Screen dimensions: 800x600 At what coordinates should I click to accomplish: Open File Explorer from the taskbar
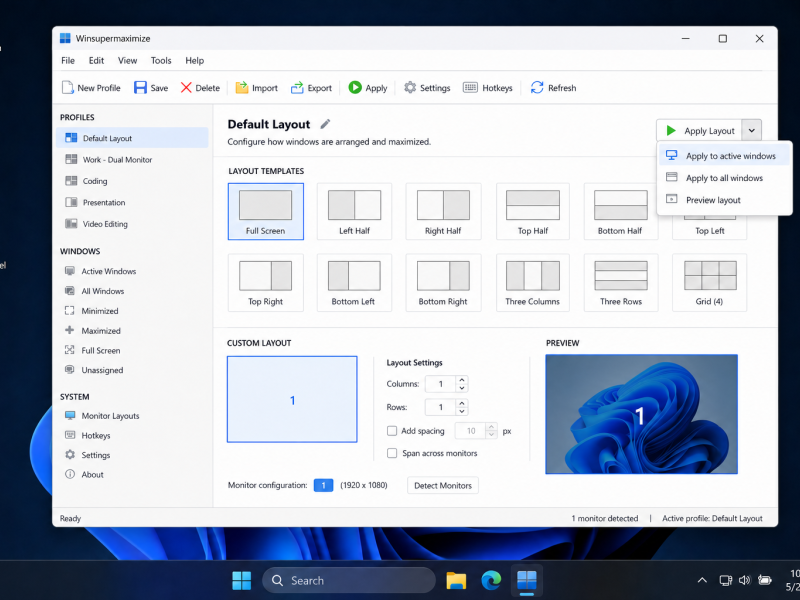pyautogui.click(x=456, y=581)
